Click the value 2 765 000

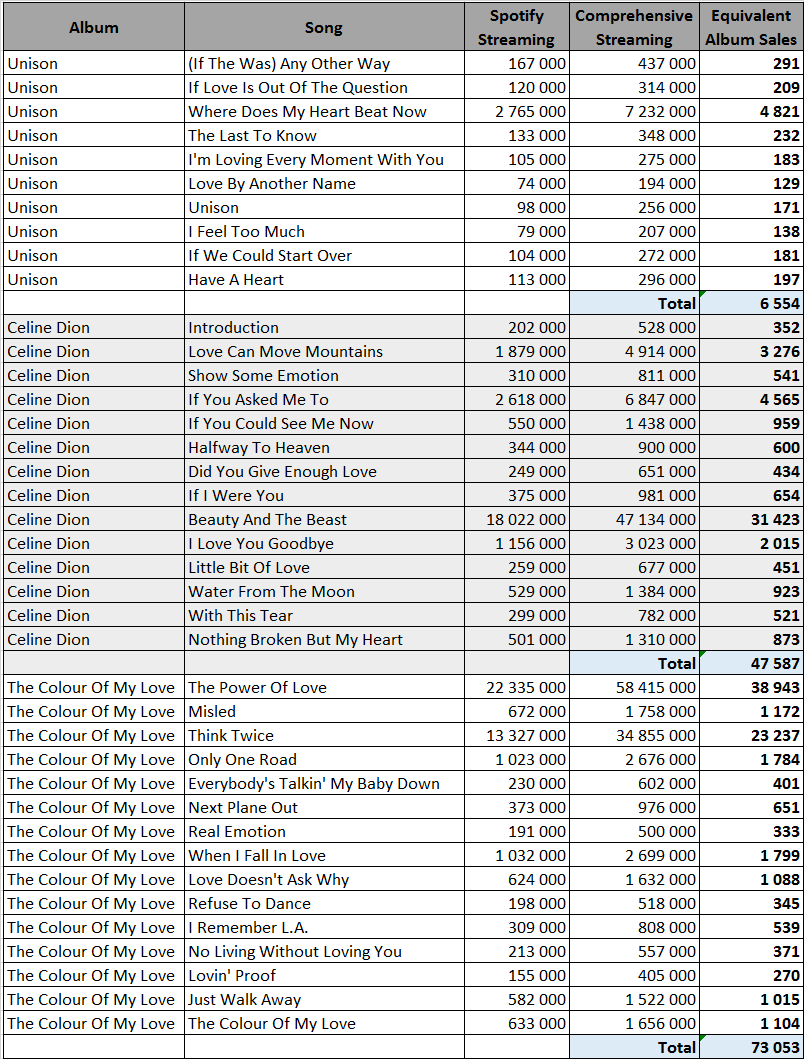click(x=517, y=111)
